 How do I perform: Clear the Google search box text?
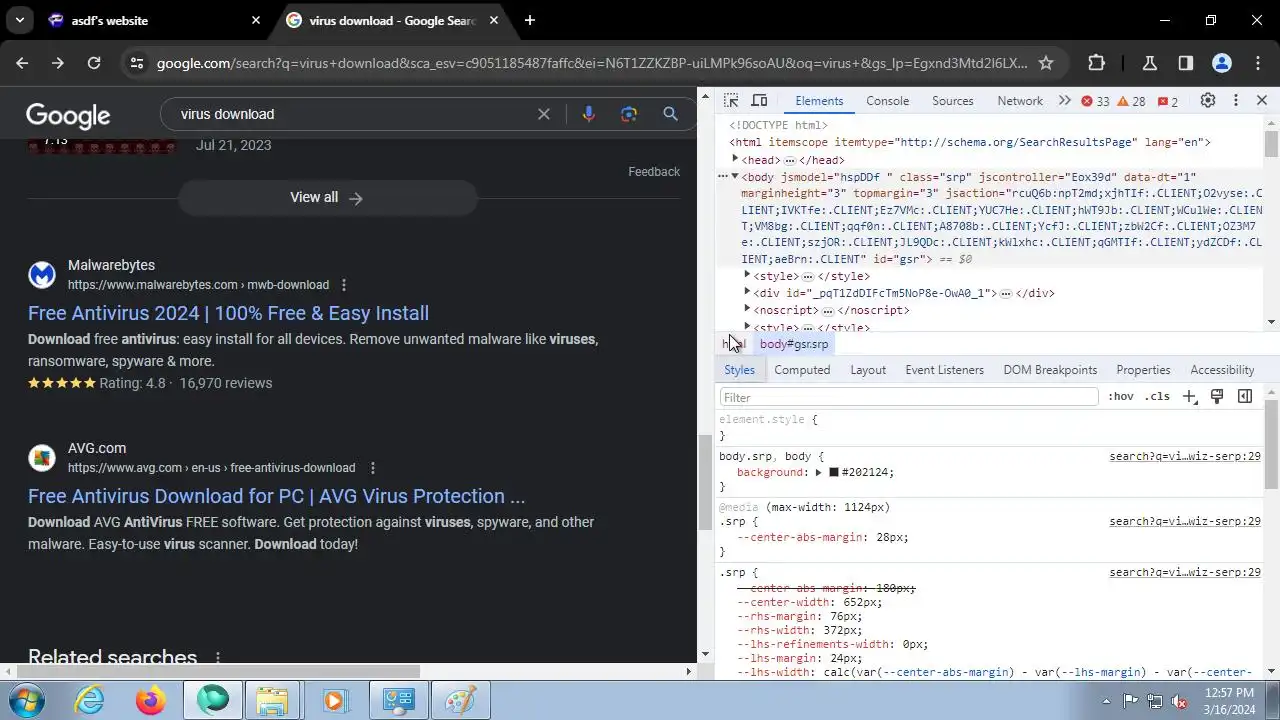(x=544, y=114)
